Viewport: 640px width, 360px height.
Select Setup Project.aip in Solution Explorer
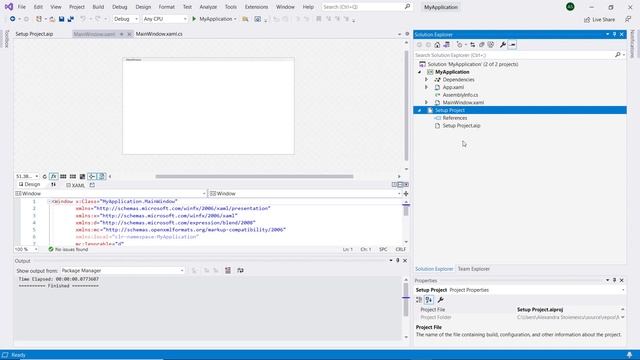[x=461, y=126]
